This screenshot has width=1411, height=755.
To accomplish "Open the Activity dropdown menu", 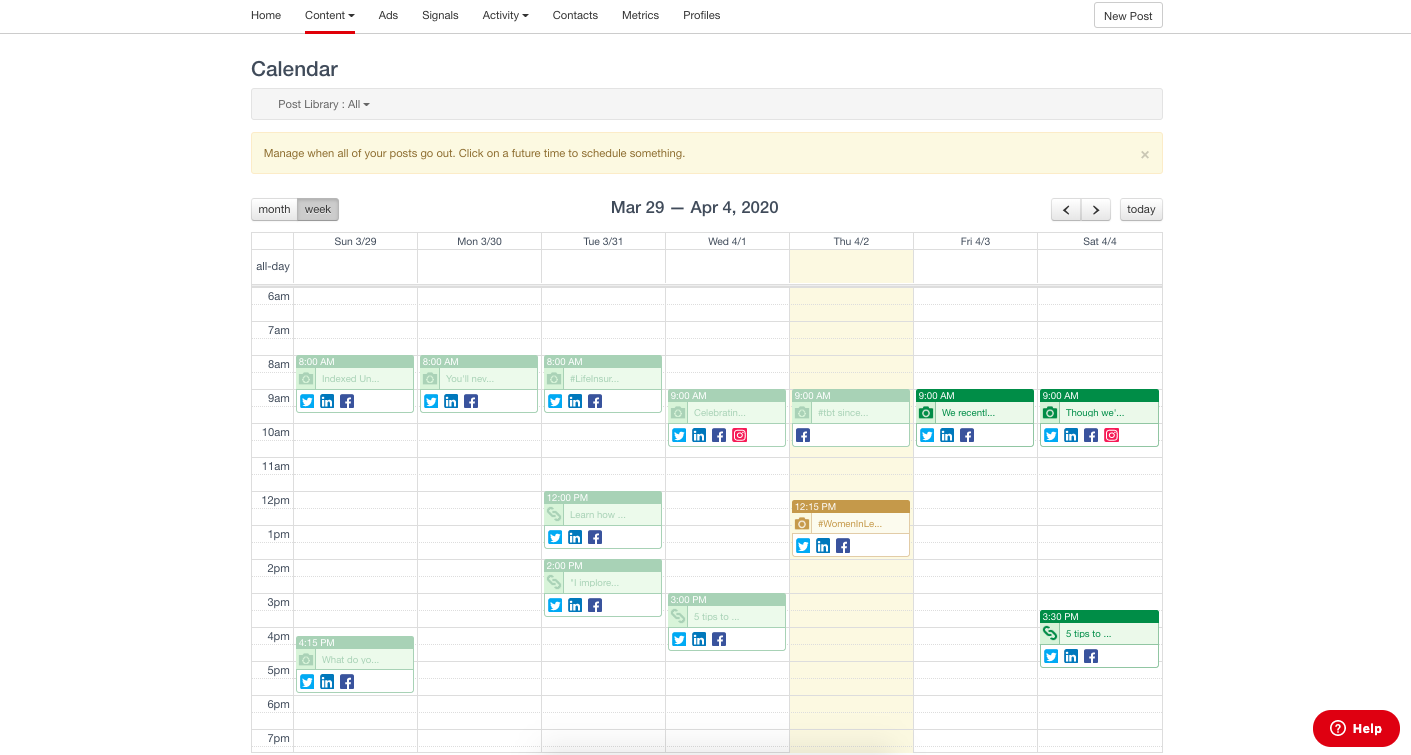I will 505,15.
